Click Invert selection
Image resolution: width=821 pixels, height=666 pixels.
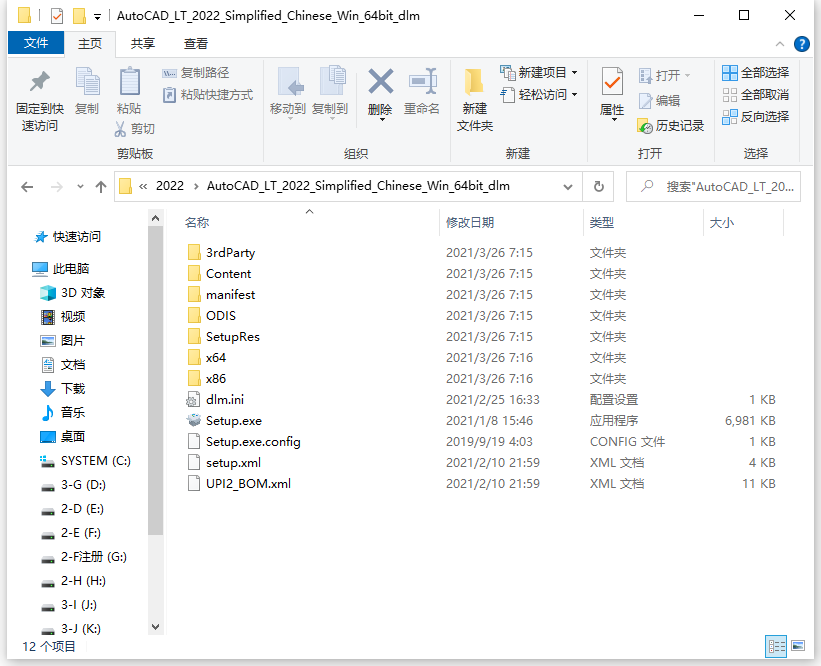(x=756, y=117)
